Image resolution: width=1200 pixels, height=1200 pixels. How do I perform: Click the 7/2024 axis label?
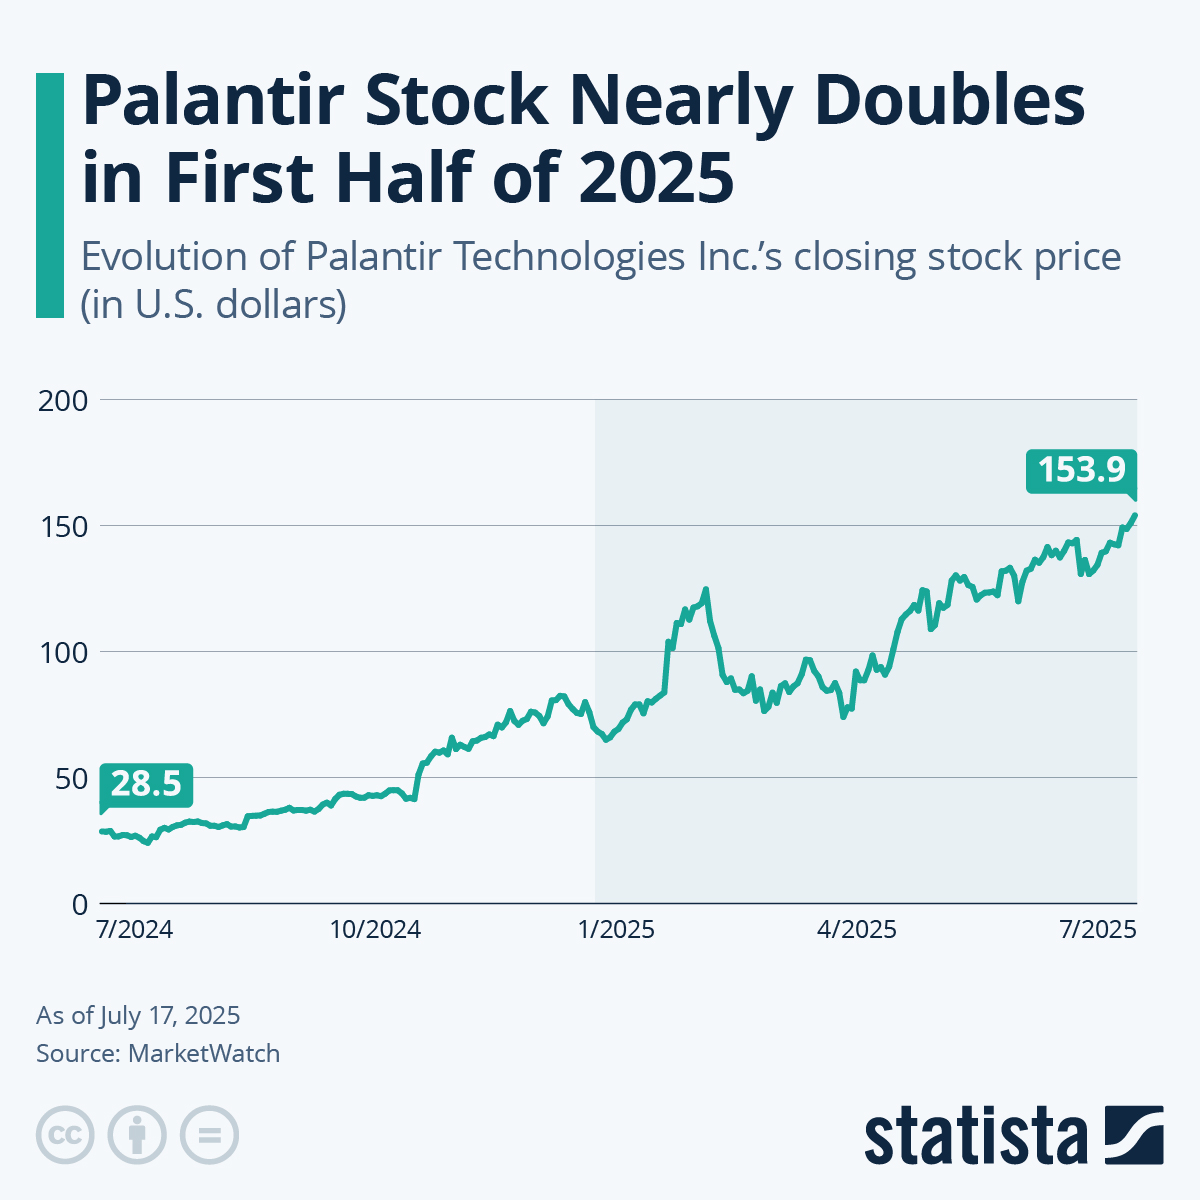tap(134, 930)
